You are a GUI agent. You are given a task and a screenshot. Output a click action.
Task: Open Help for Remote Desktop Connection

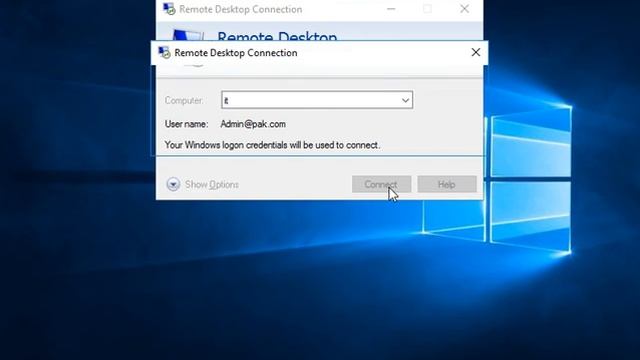[x=447, y=184]
